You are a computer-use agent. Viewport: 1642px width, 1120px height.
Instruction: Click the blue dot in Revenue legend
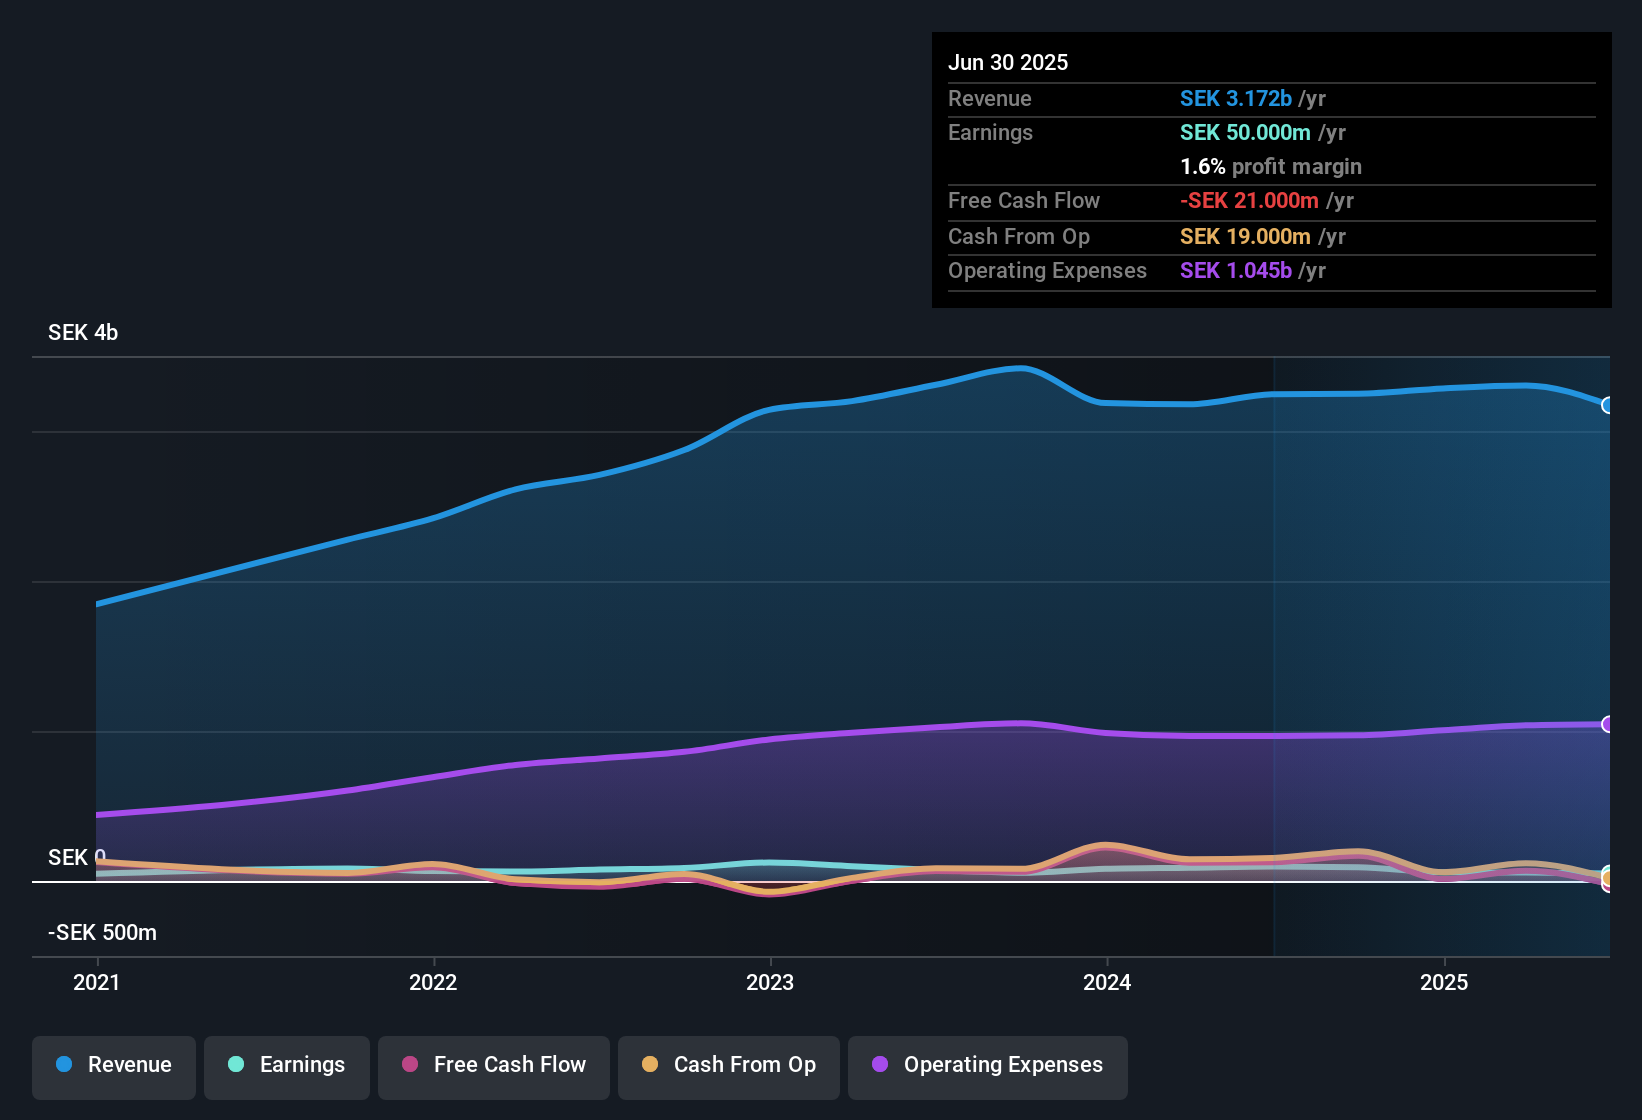click(64, 1064)
